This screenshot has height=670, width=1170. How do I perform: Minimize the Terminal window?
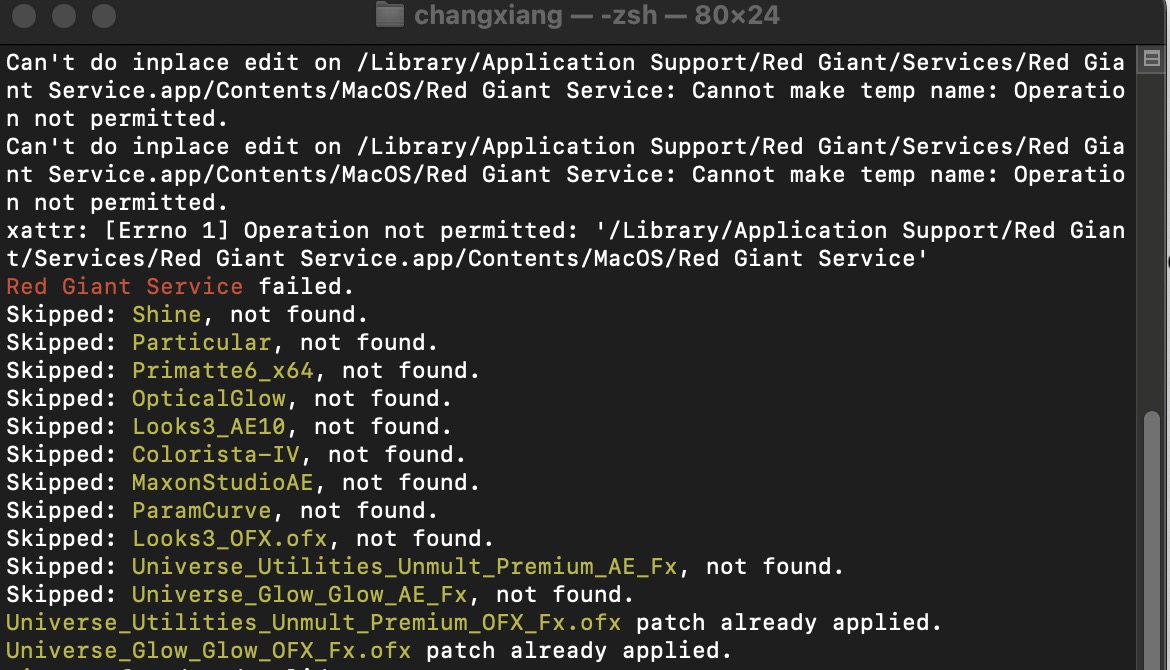click(x=63, y=16)
